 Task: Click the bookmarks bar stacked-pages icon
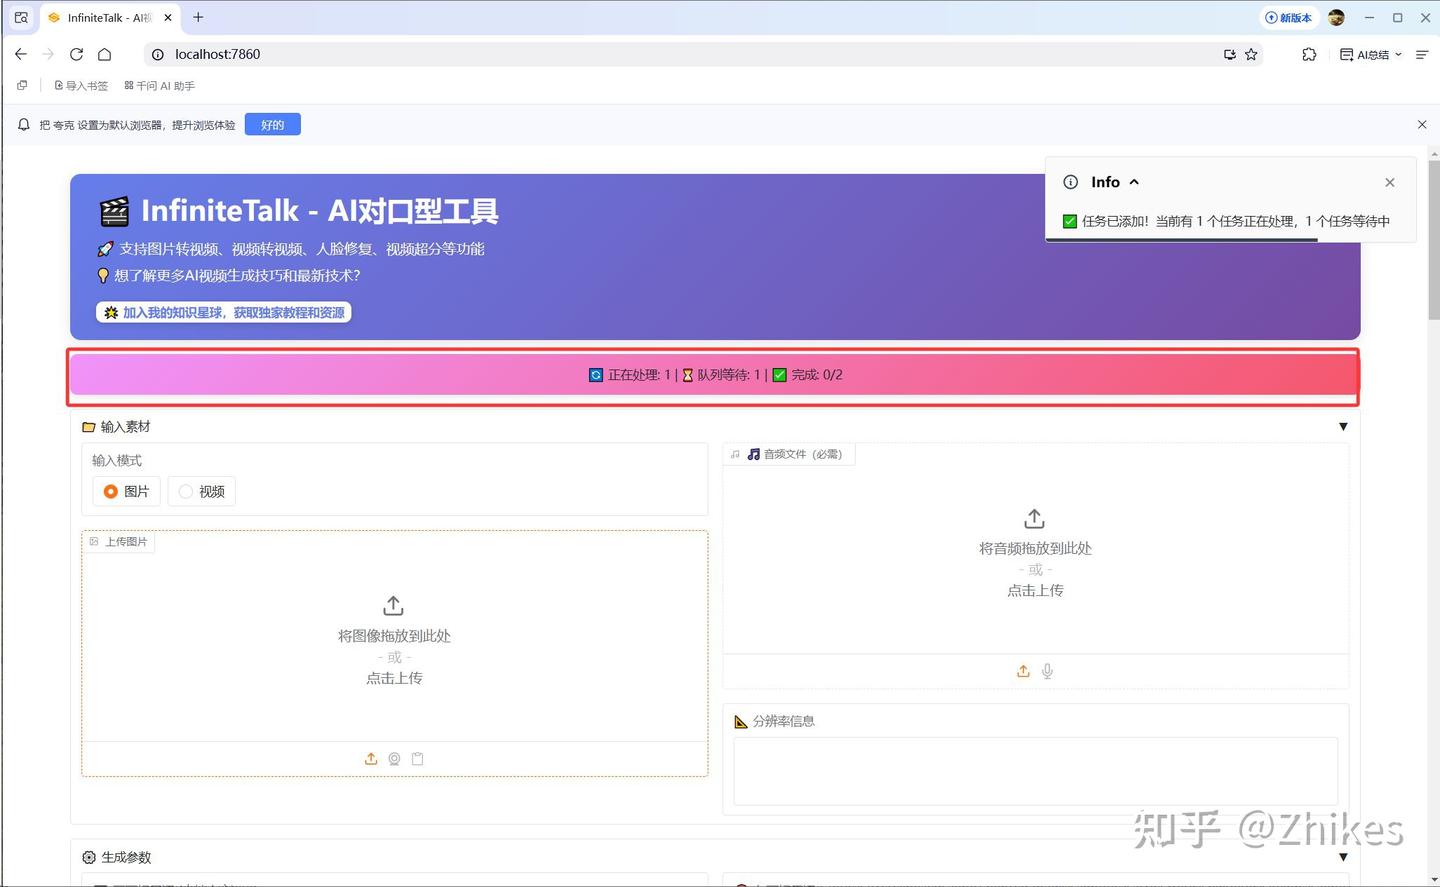tap(22, 86)
